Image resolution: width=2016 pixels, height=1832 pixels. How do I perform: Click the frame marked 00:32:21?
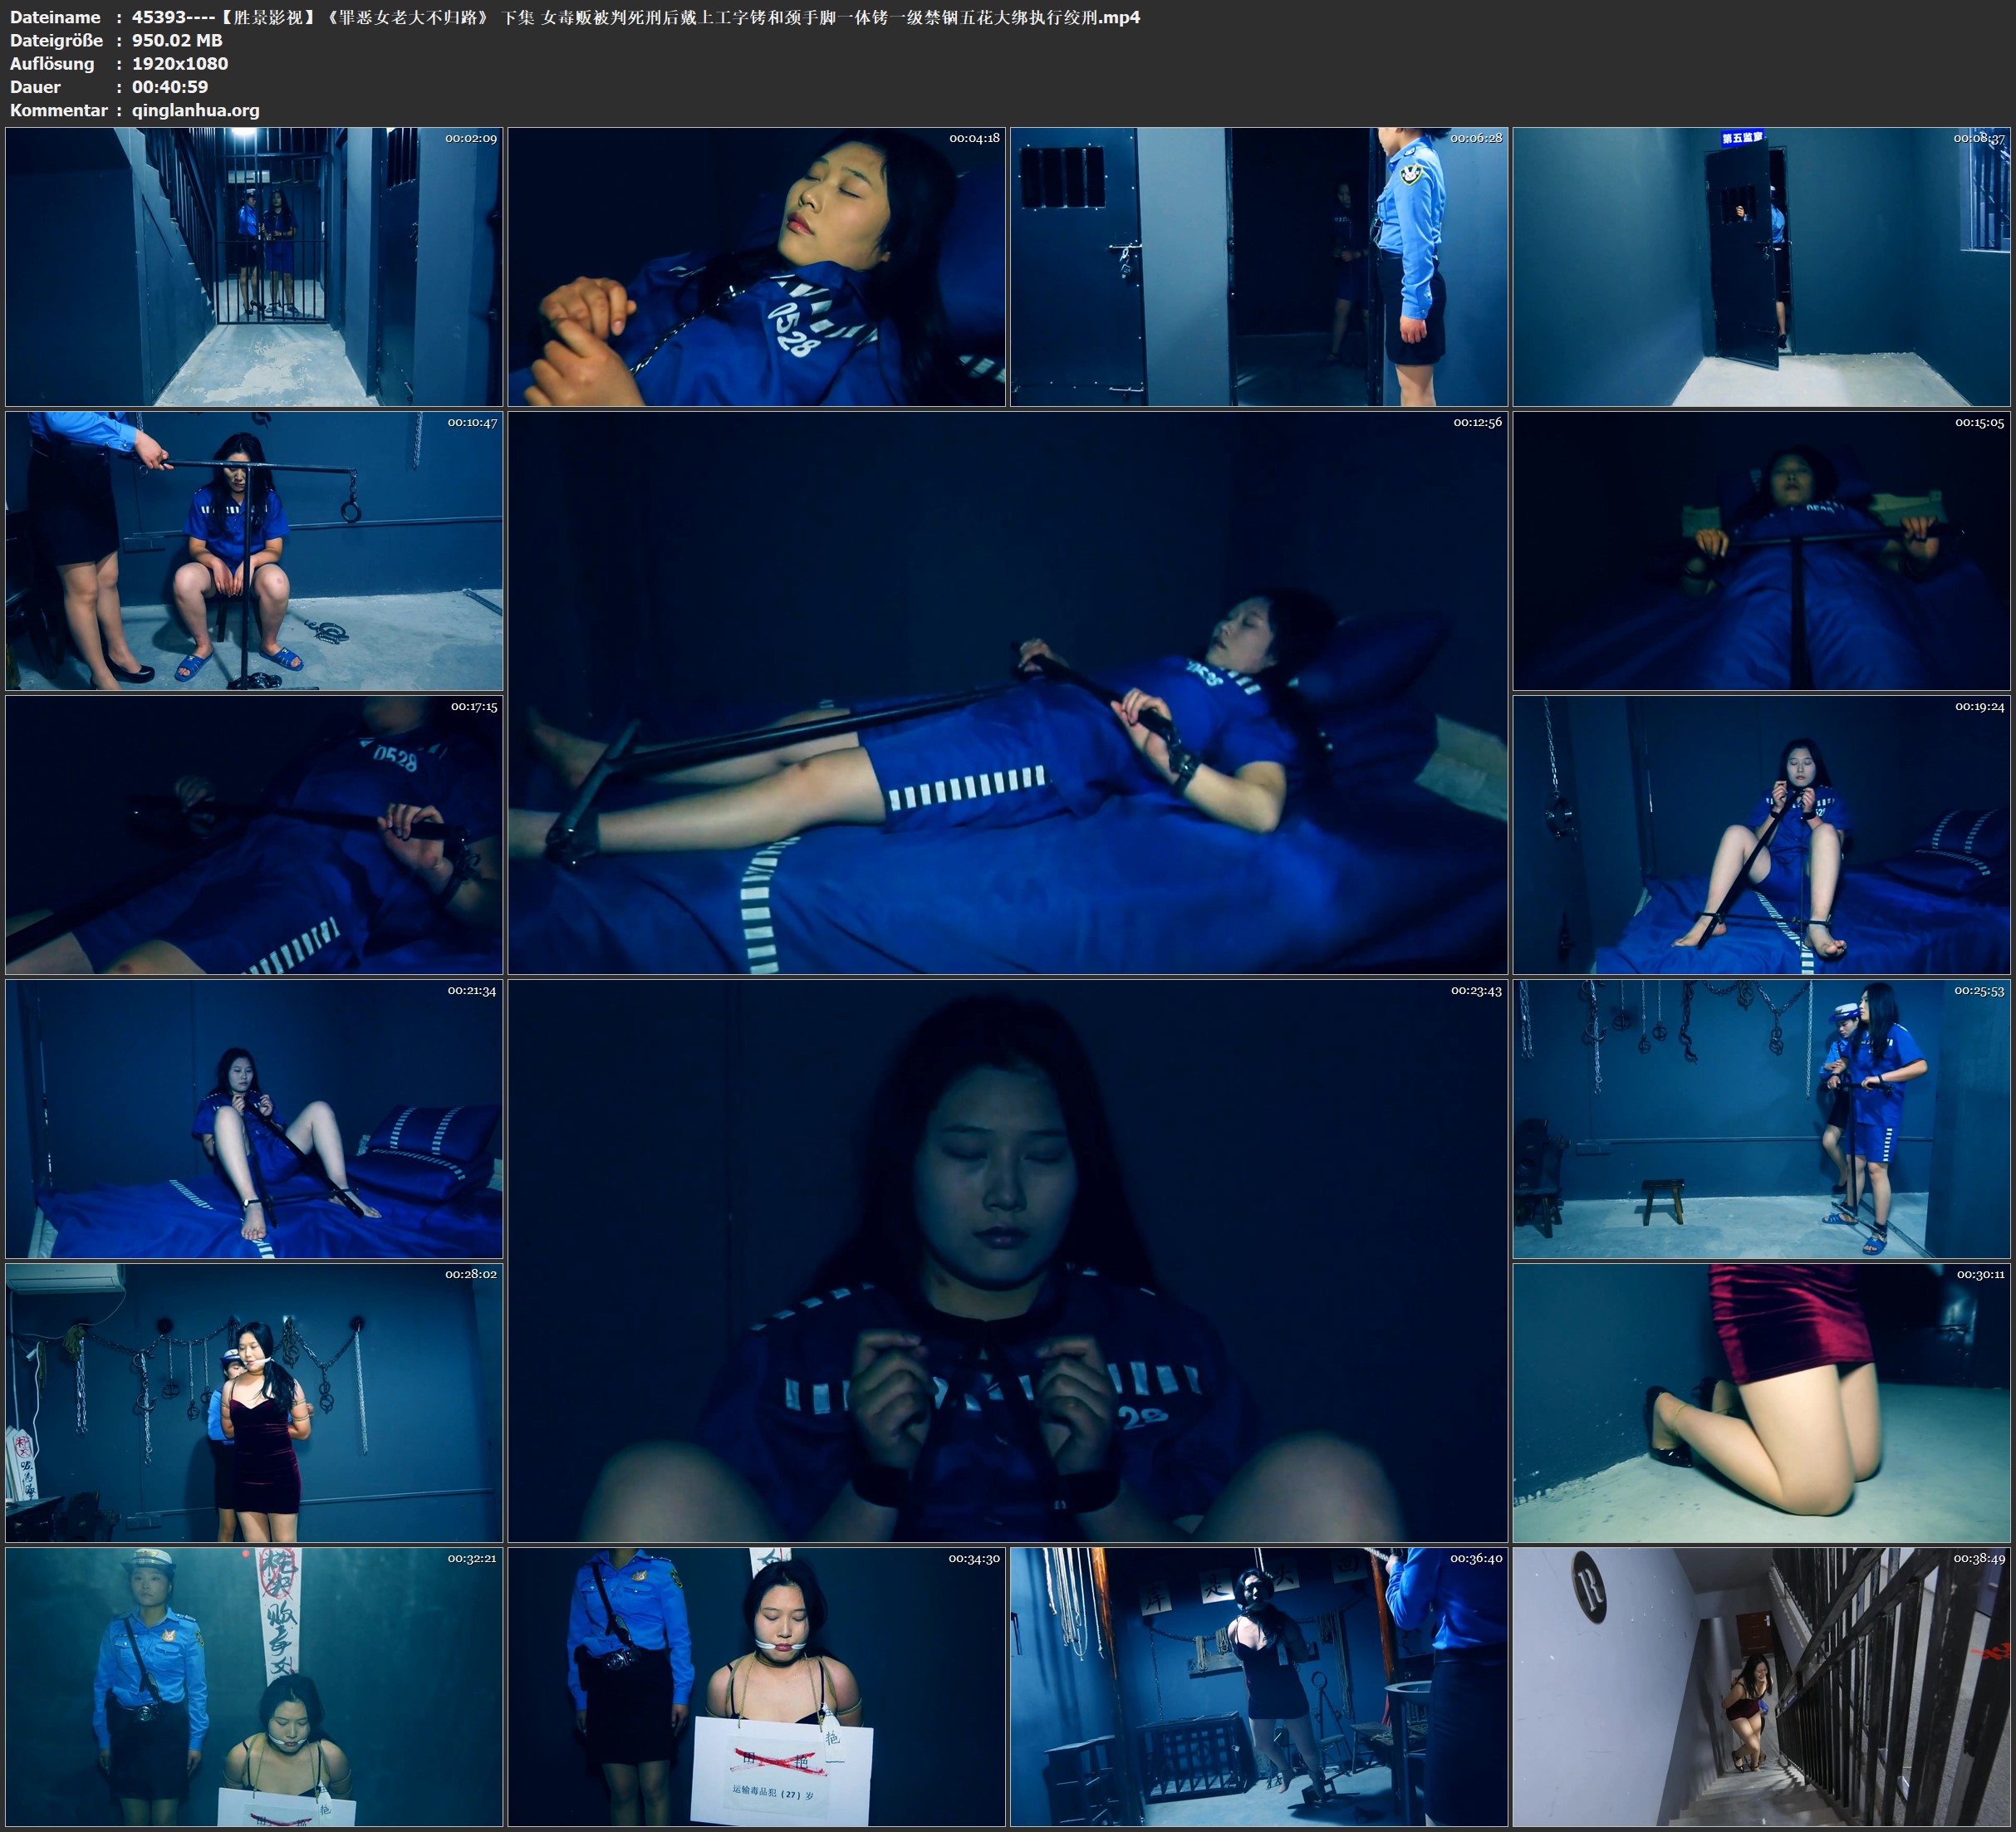coord(254,1686)
